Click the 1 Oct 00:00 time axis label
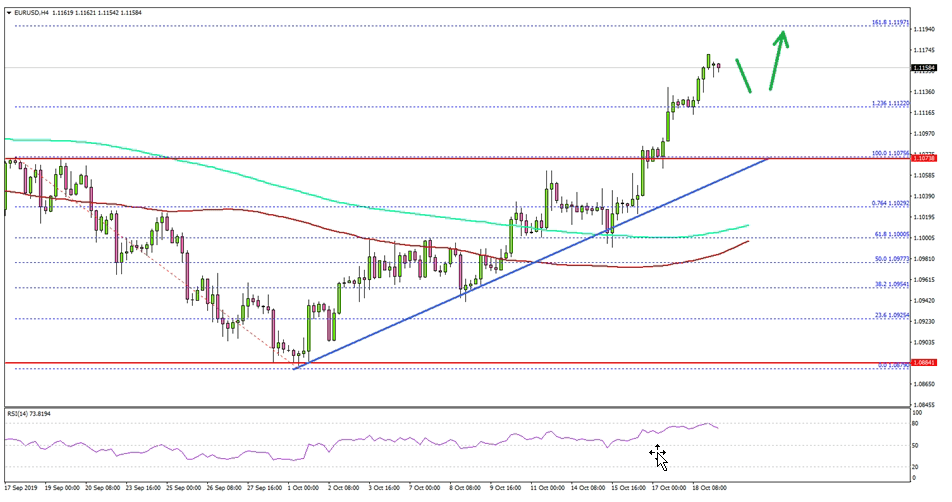952x502 pixels. tap(301, 487)
